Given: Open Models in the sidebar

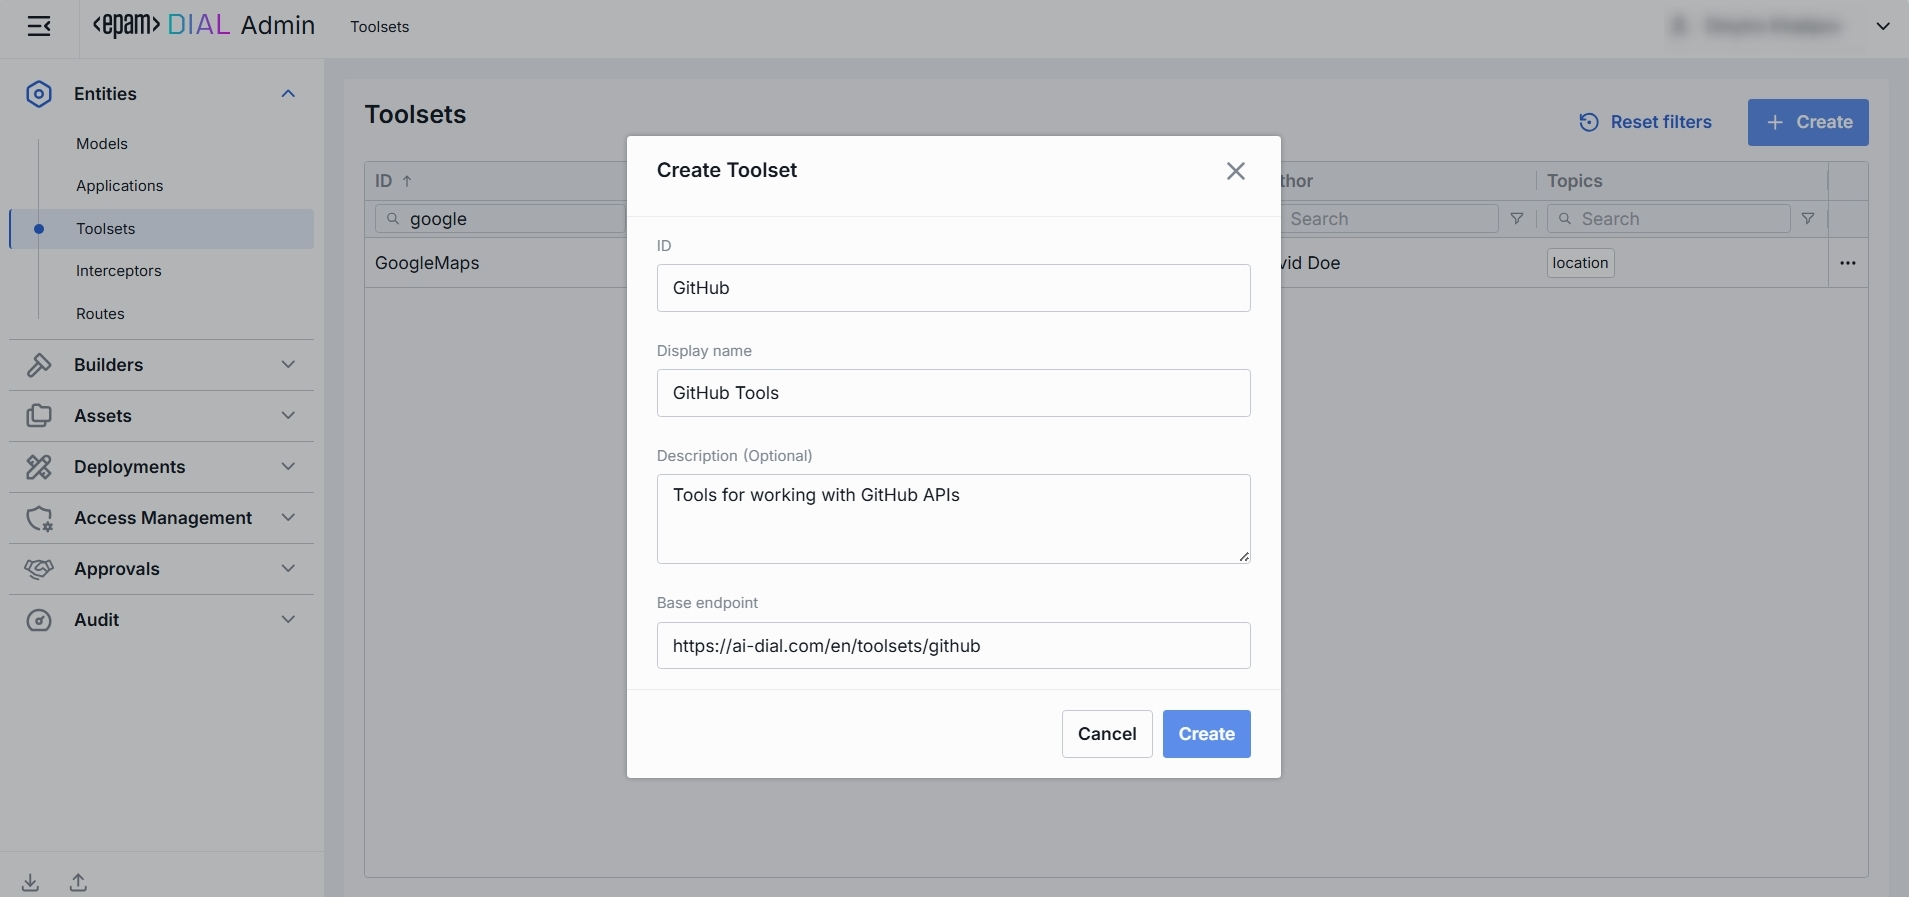Looking at the screenshot, I should [x=102, y=144].
